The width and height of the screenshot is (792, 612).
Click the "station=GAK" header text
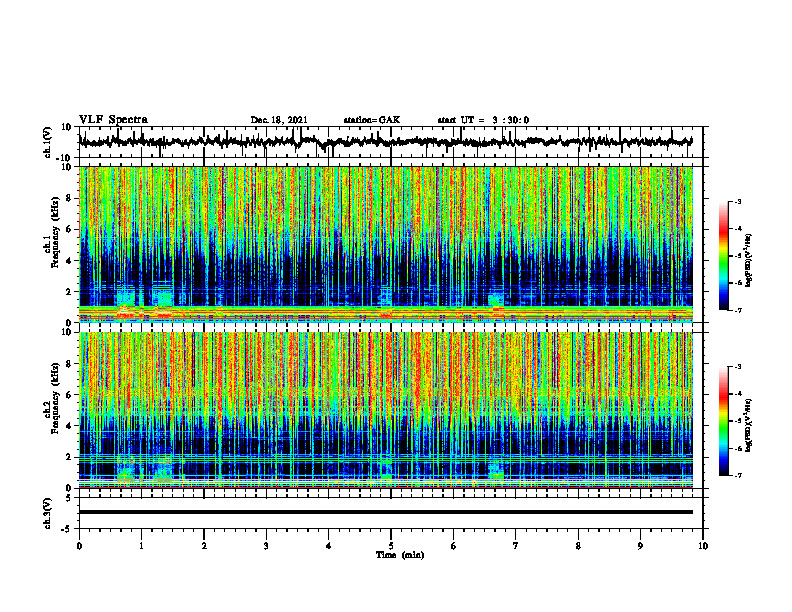click(372, 120)
